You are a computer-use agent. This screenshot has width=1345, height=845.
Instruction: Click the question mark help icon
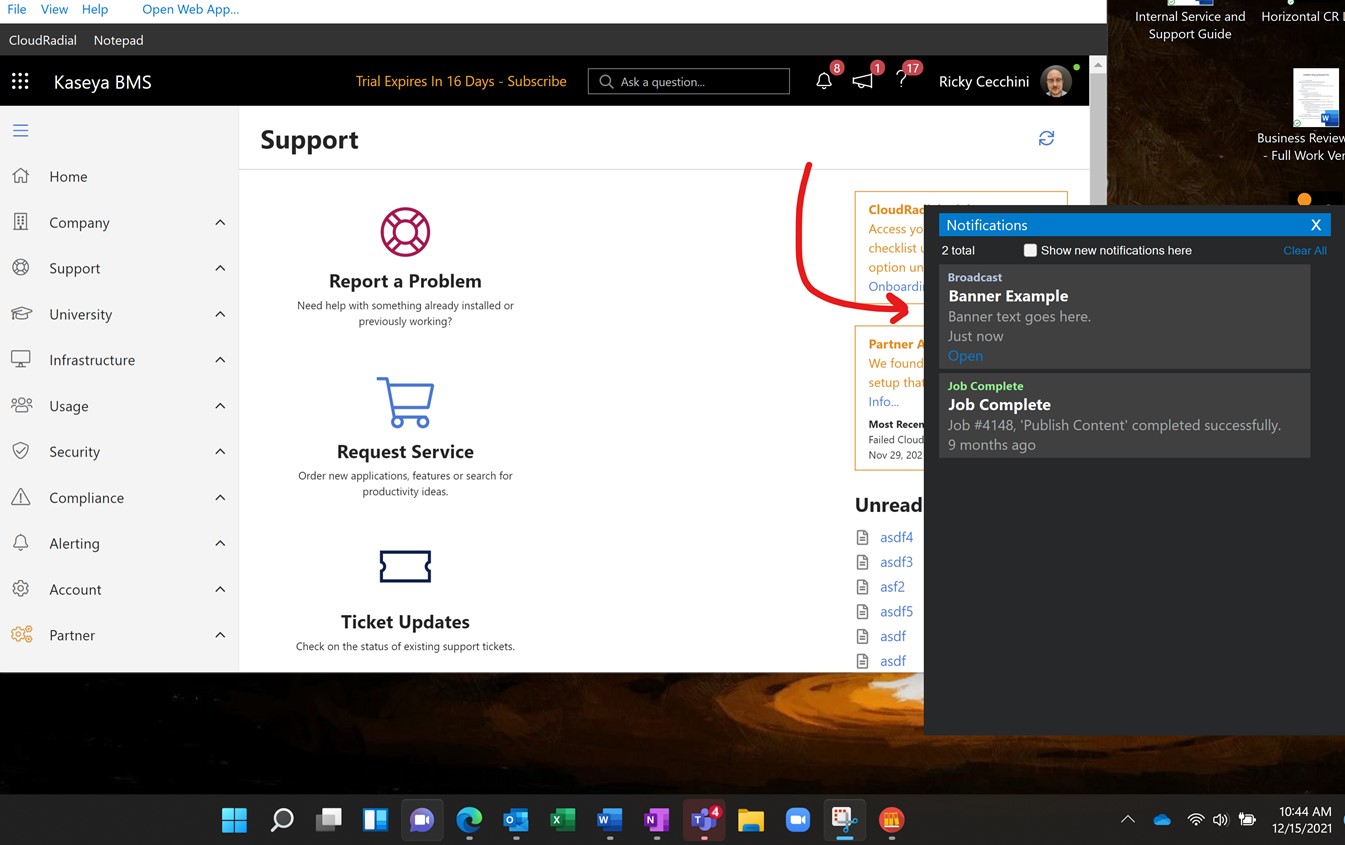[x=902, y=81]
